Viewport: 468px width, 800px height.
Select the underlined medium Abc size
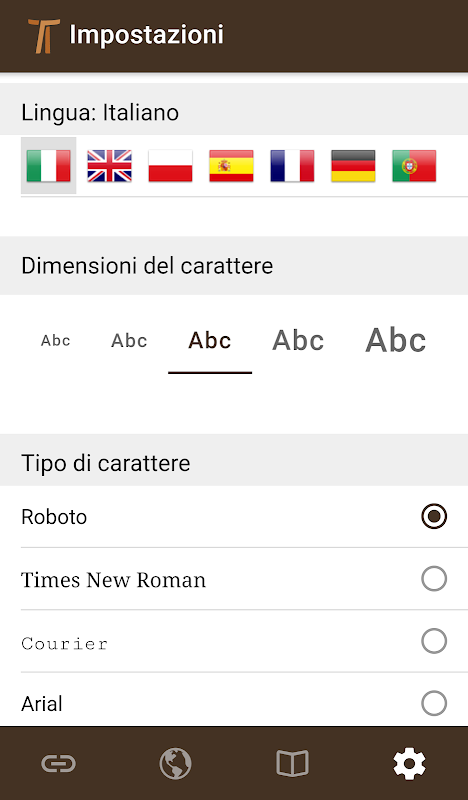(x=210, y=340)
